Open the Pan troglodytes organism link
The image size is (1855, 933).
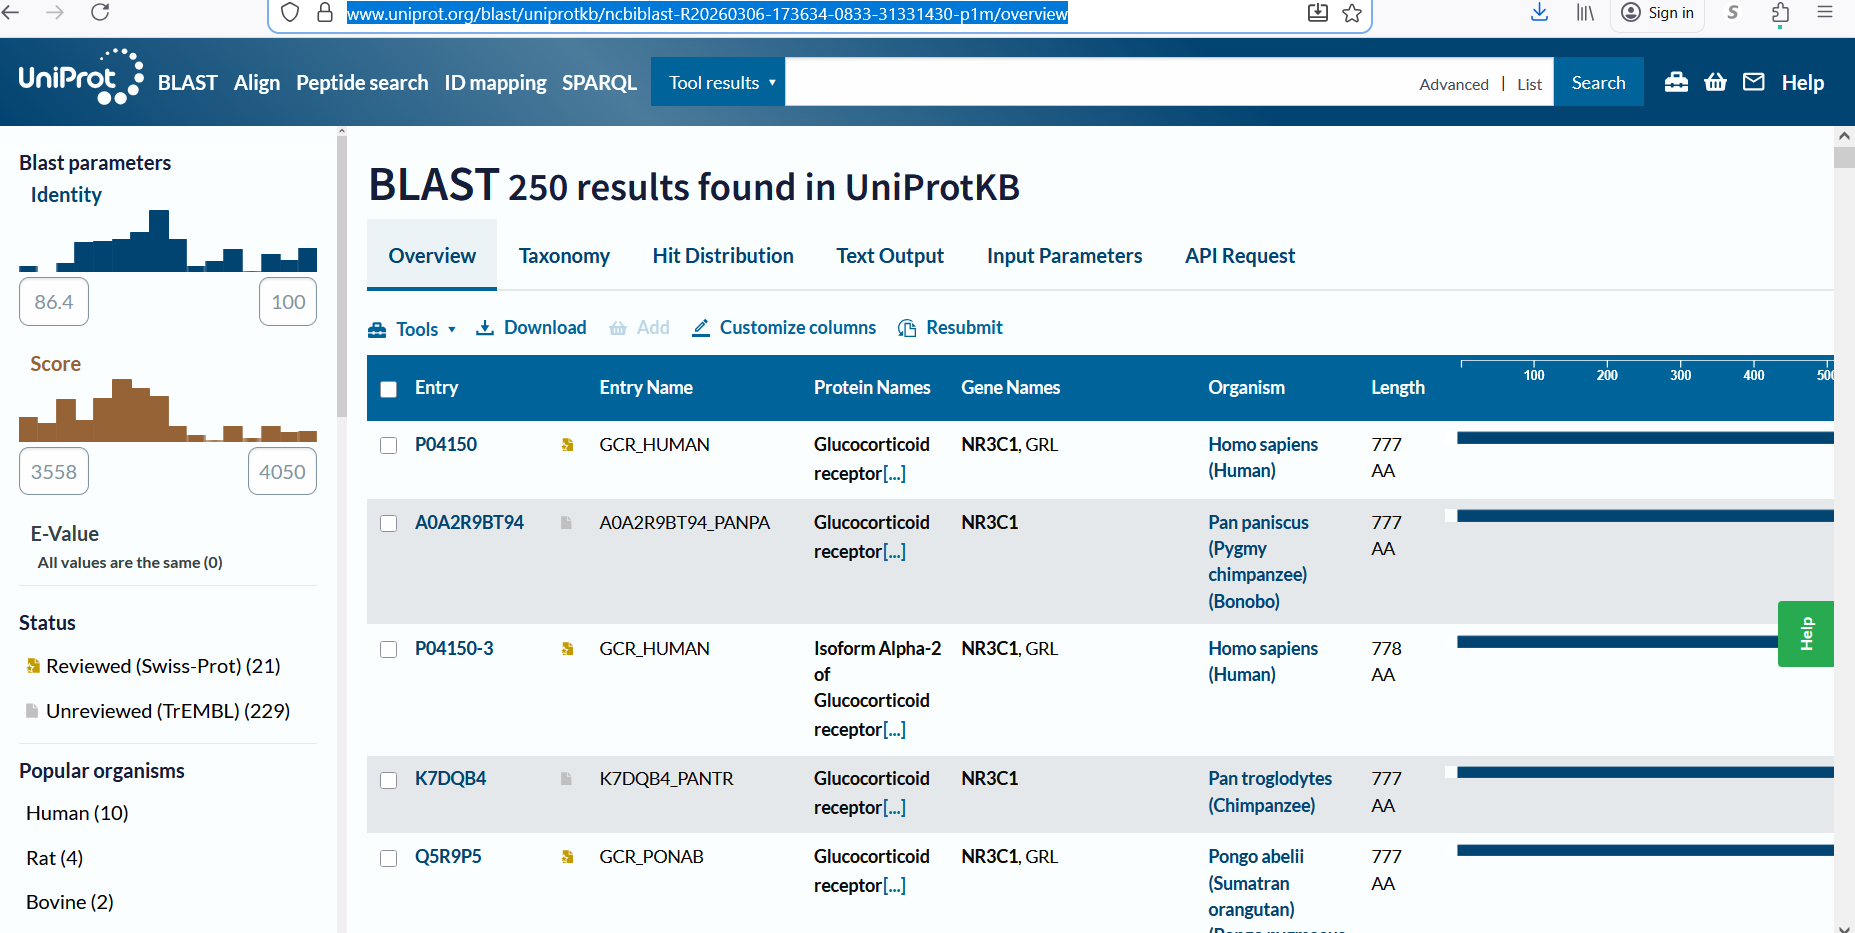coord(1270,792)
